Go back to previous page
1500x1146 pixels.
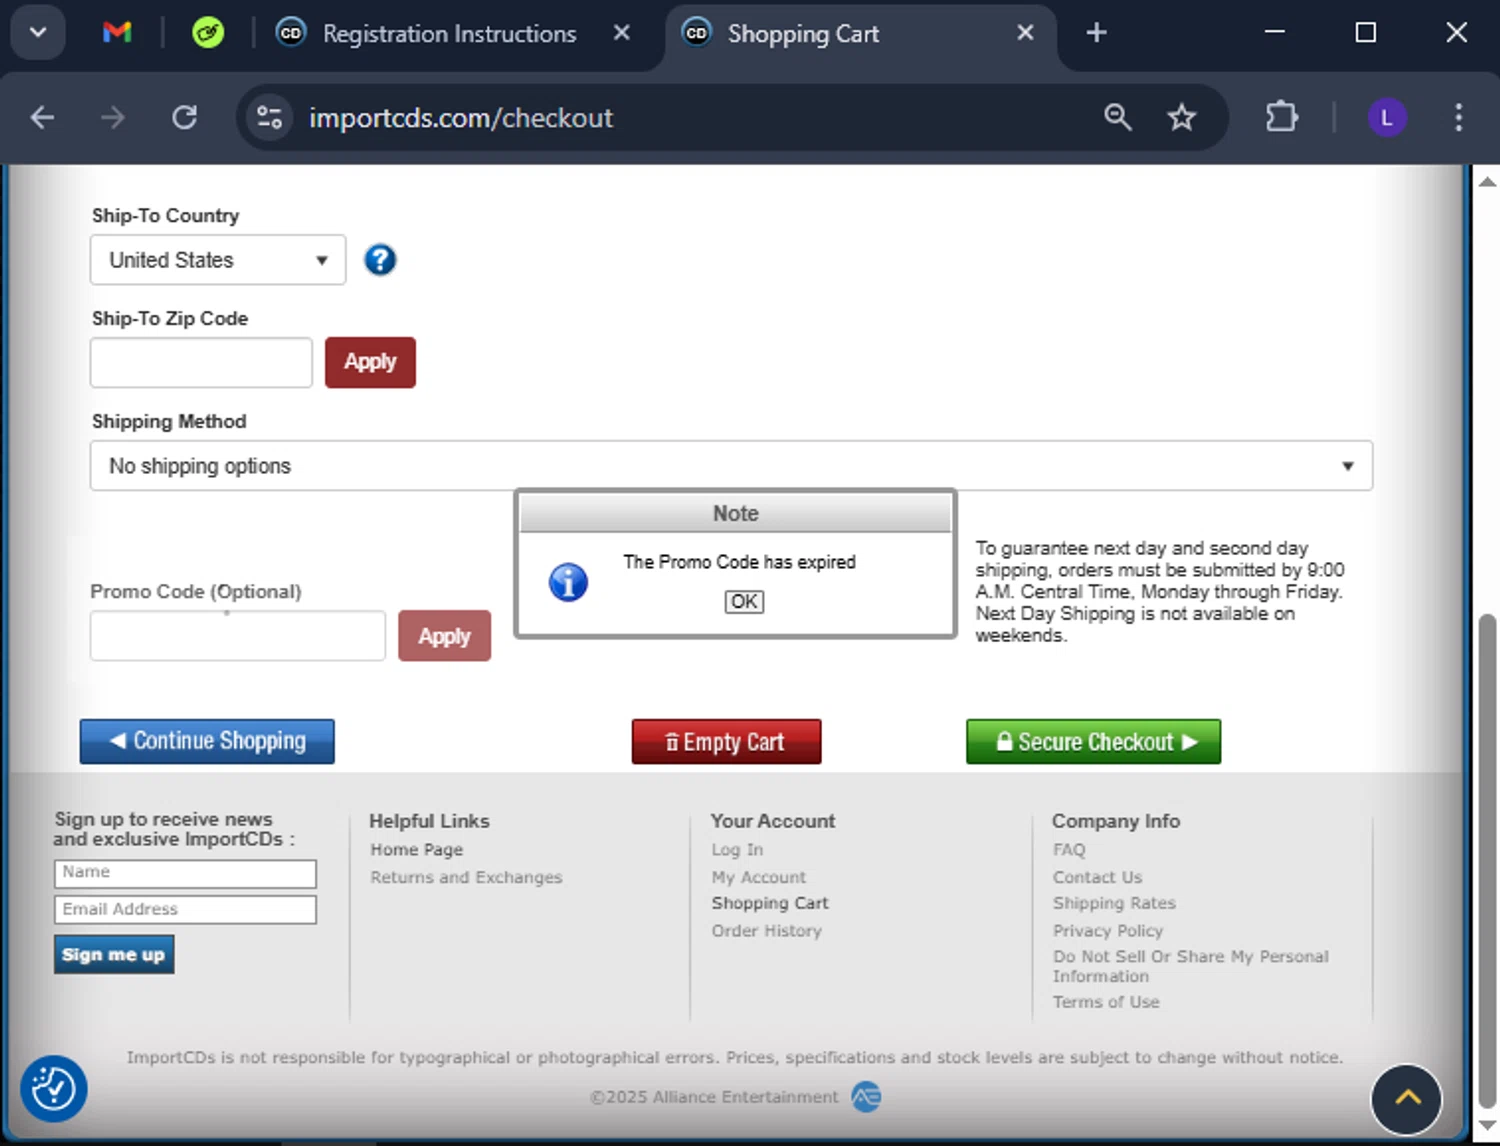42,118
